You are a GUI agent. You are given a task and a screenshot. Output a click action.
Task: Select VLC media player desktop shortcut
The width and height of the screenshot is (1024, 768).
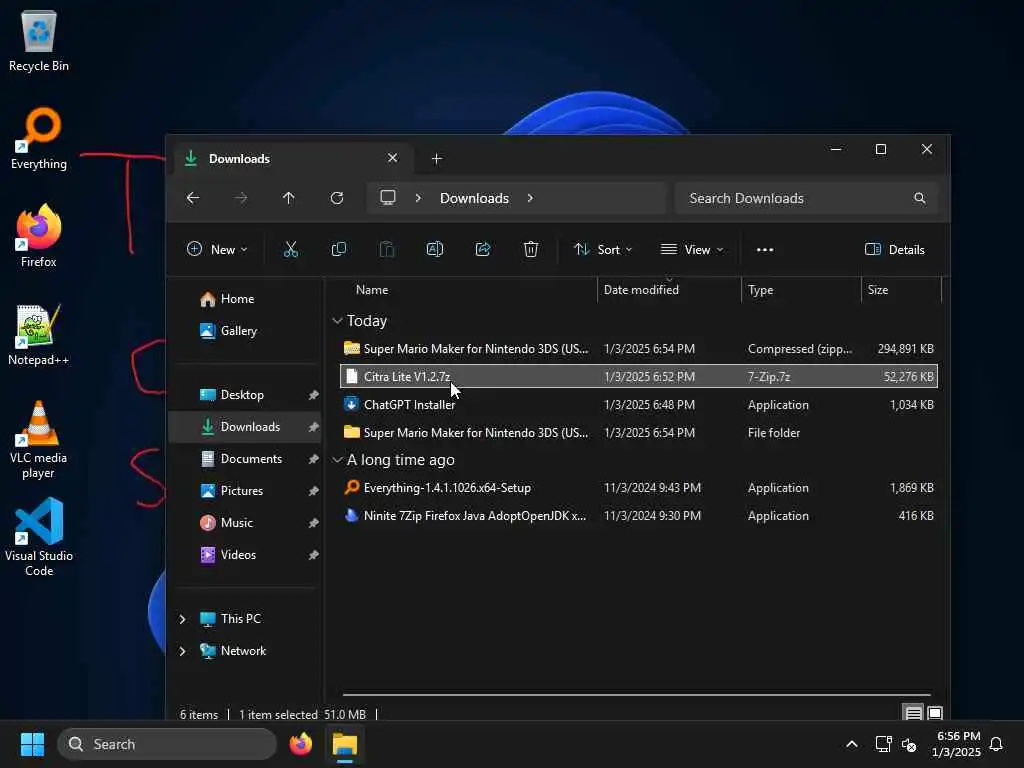[x=39, y=440]
